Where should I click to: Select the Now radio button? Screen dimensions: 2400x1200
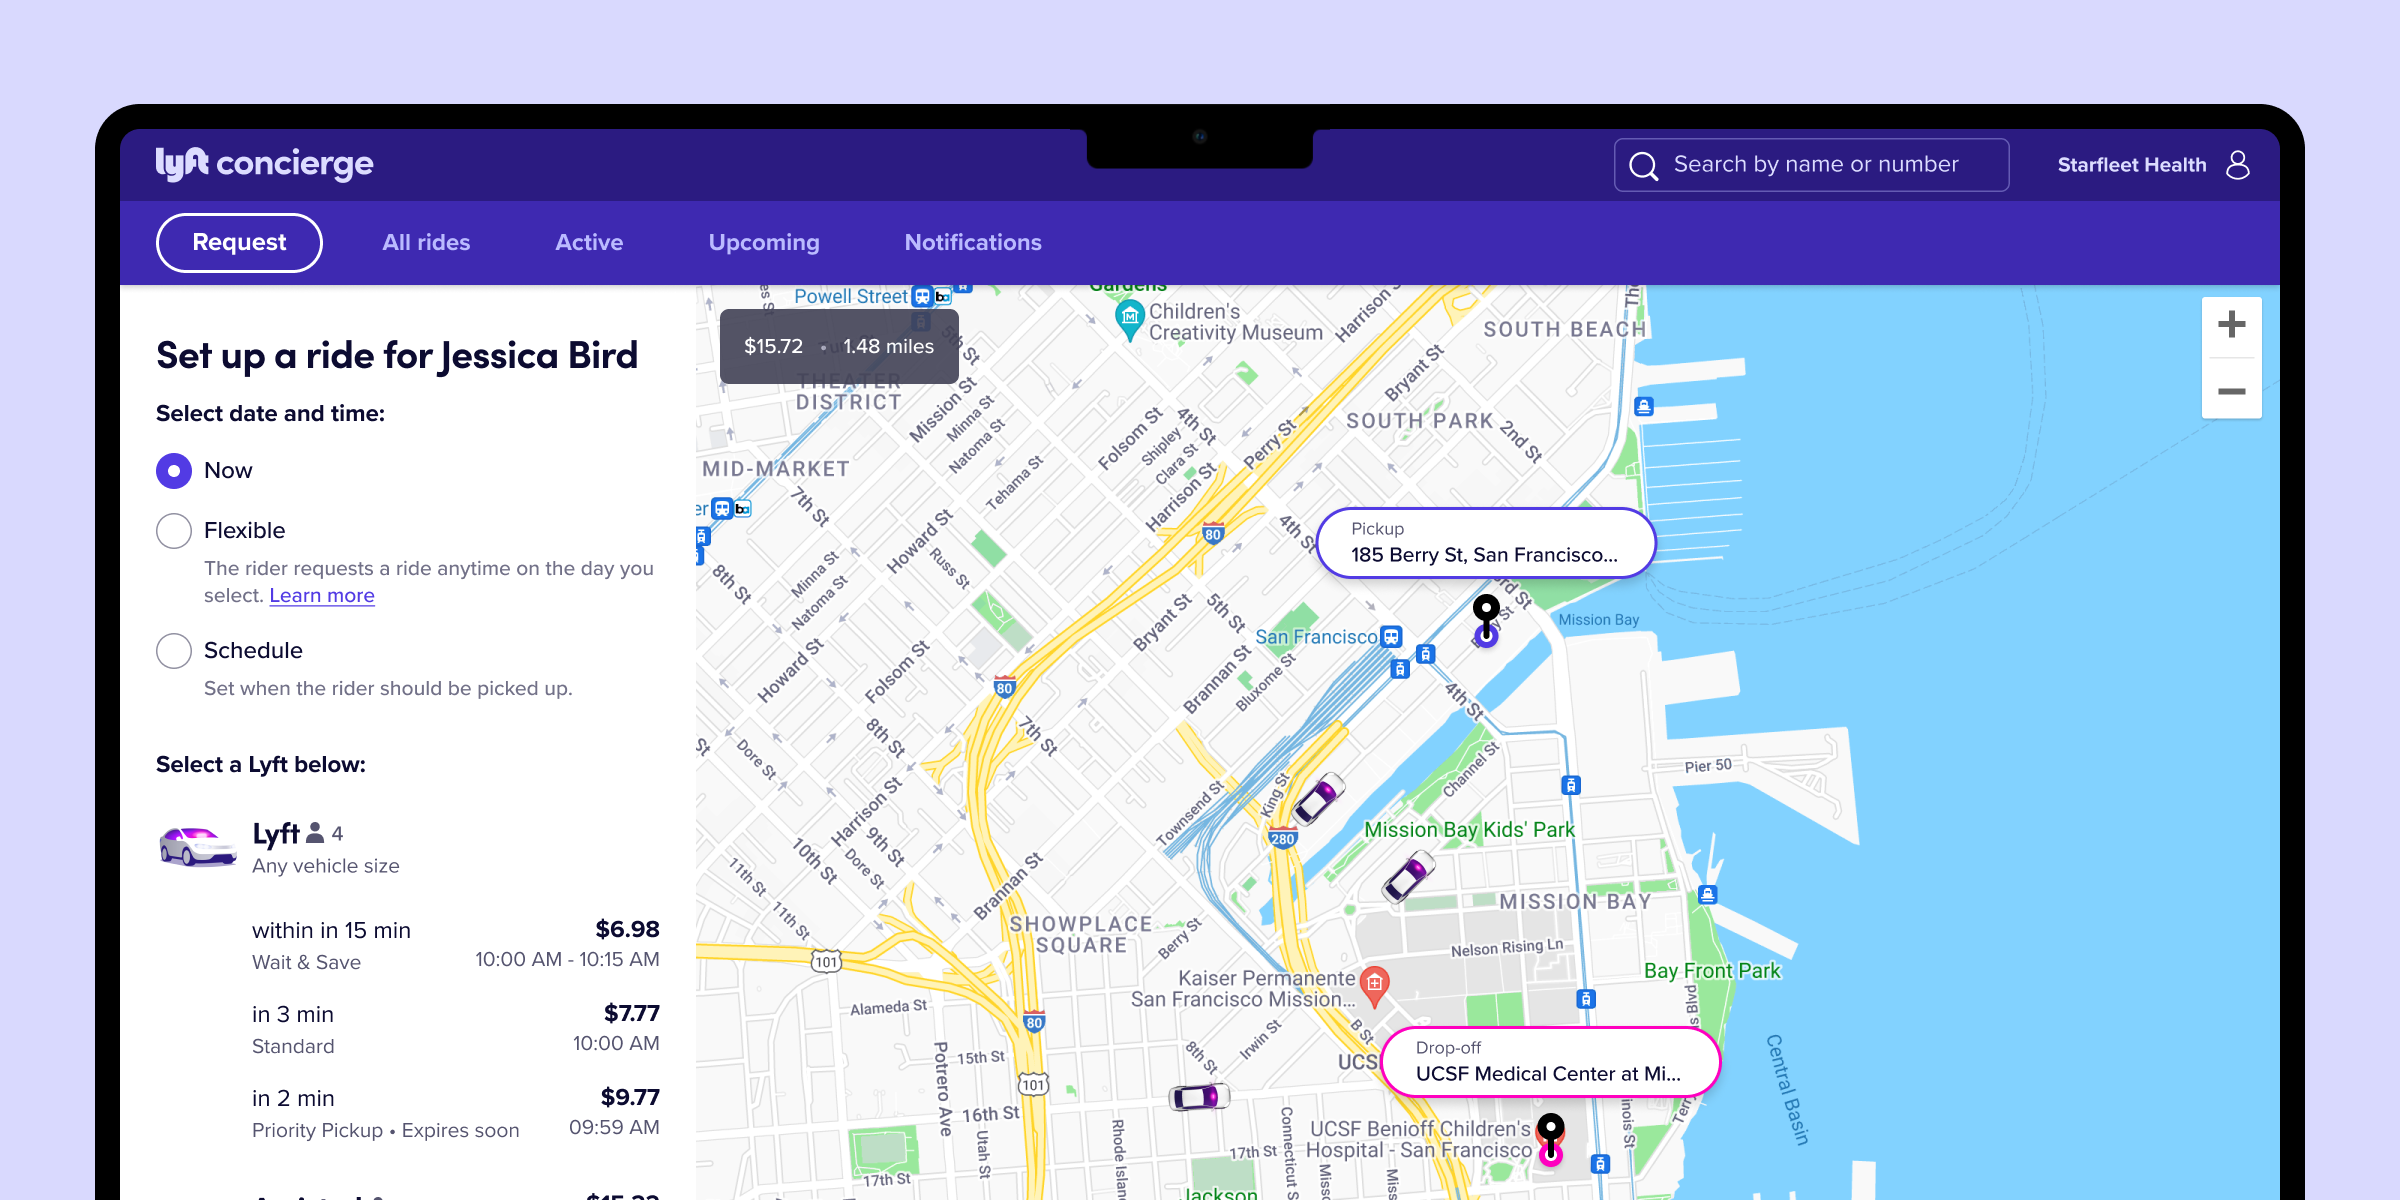pos(174,471)
